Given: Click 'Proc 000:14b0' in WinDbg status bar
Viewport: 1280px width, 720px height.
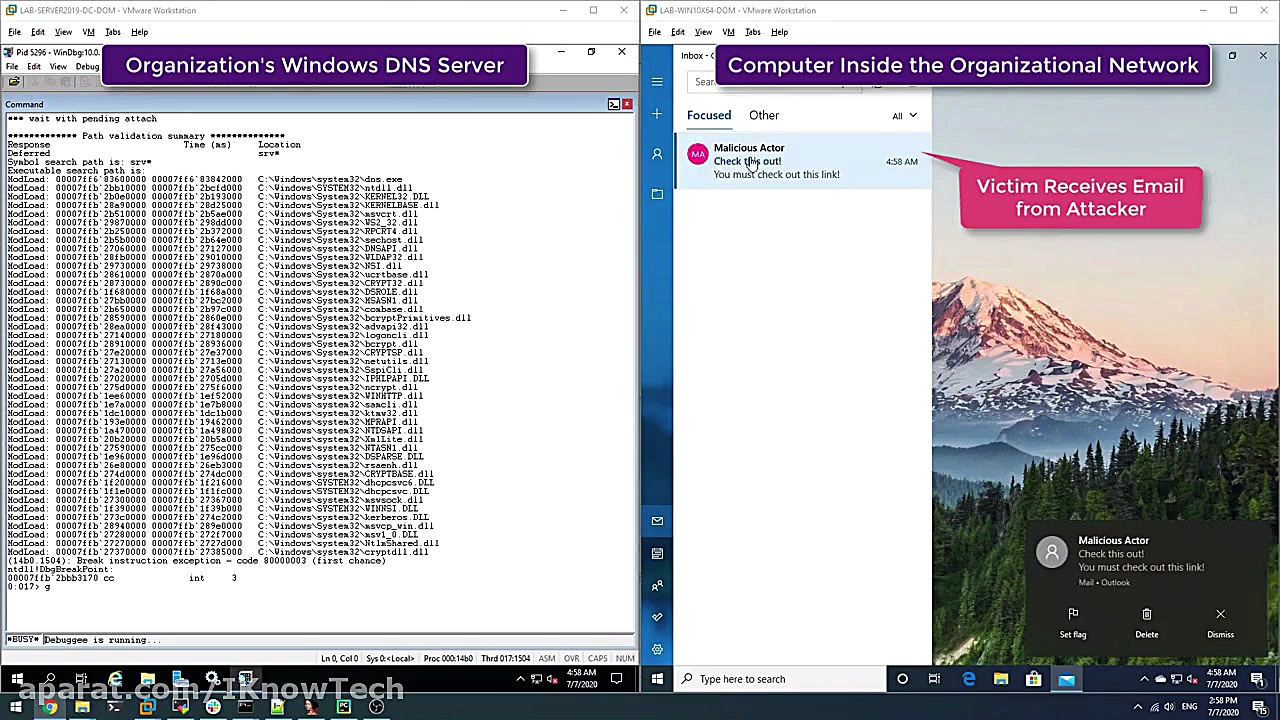Looking at the screenshot, I should click(x=449, y=658).
